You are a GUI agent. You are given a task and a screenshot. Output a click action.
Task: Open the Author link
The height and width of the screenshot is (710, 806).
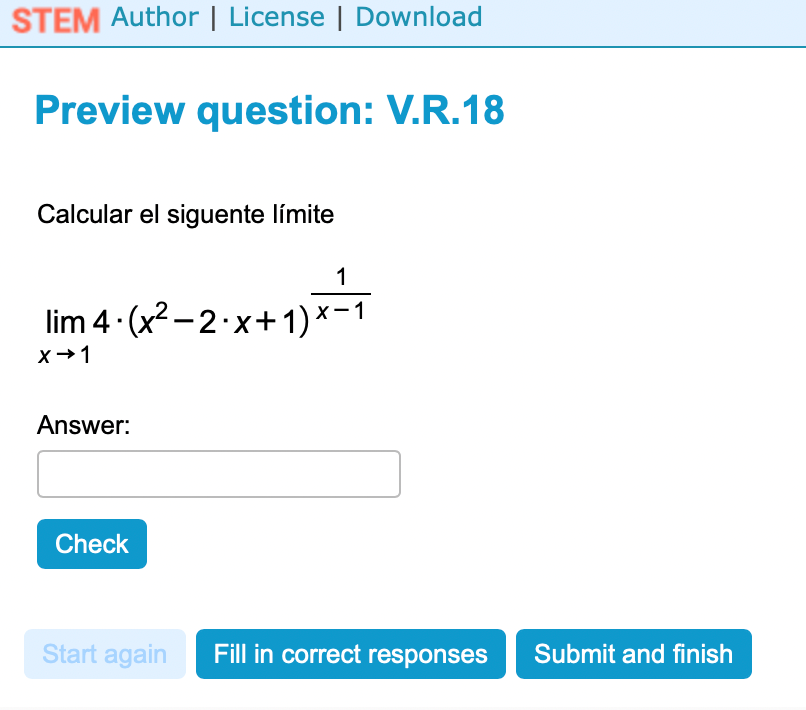155,17
